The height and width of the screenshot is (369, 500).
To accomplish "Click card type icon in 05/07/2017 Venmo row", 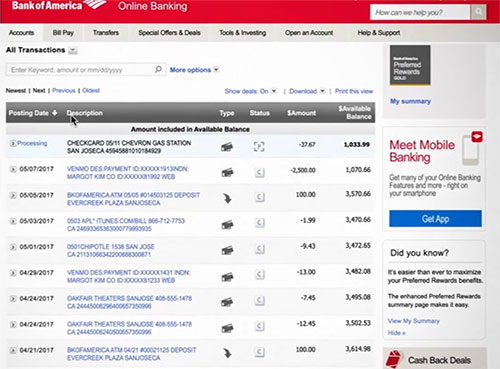I will coord(227,173).
